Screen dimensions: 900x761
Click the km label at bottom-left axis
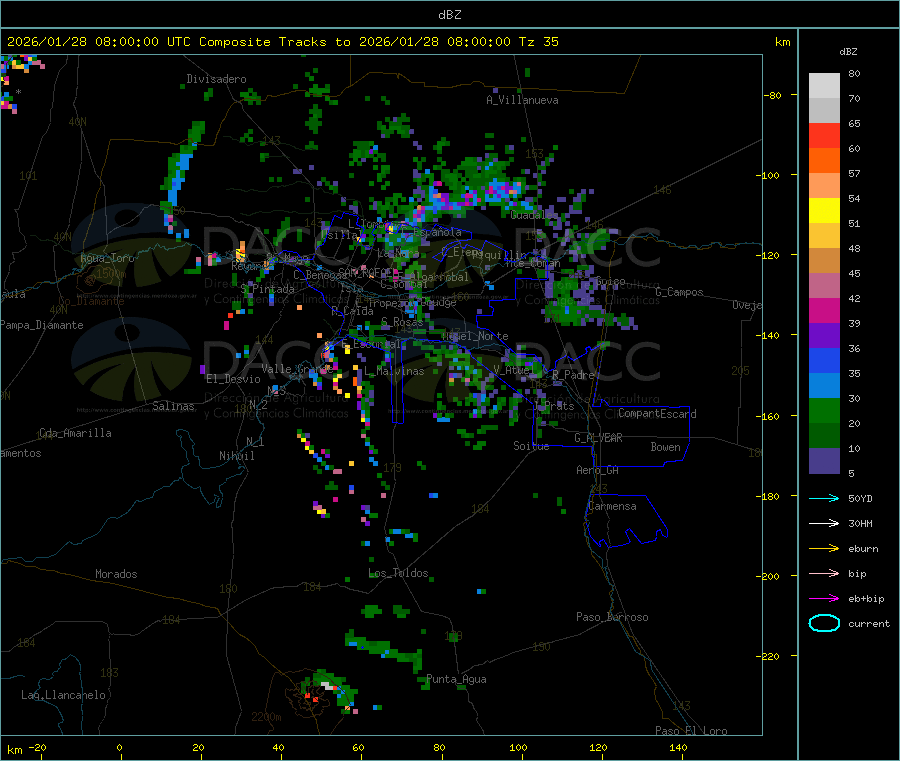[x=14, y=750]
